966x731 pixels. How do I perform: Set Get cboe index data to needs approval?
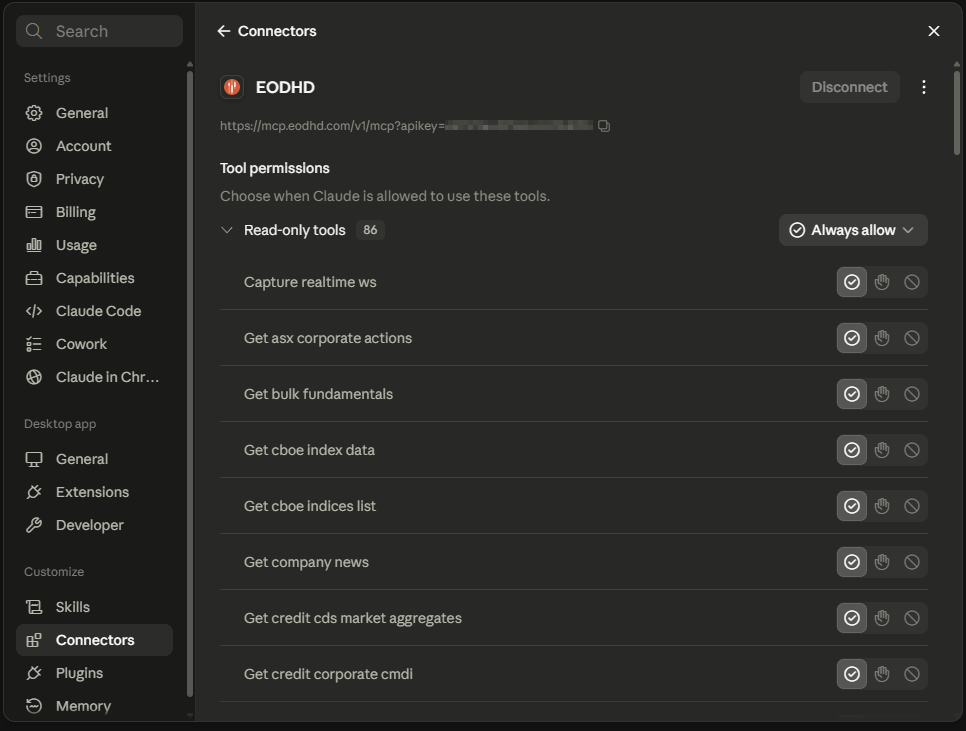pos(882,450)
